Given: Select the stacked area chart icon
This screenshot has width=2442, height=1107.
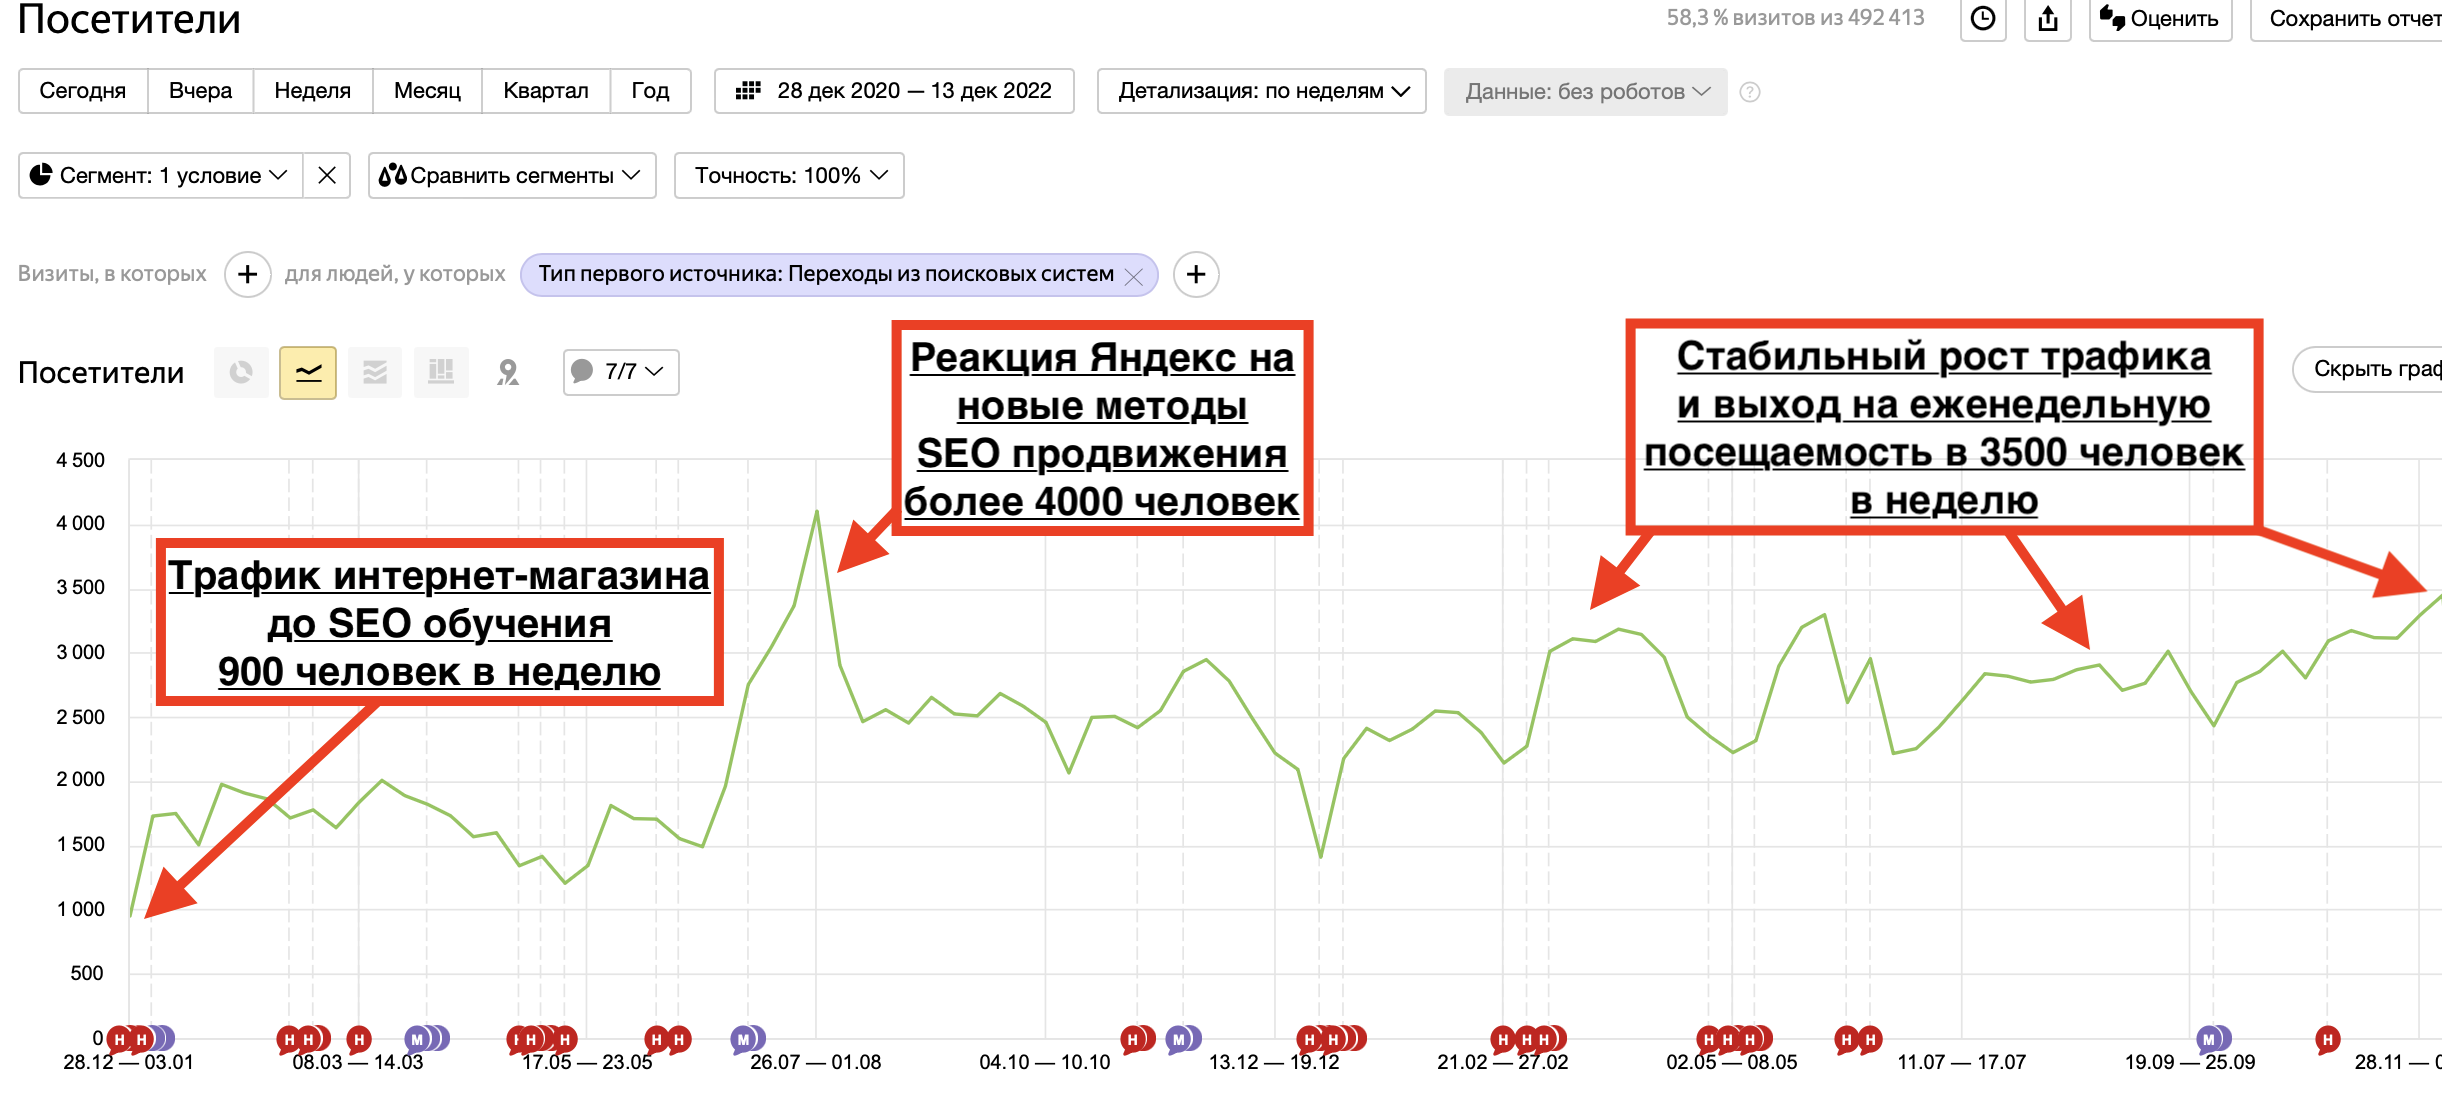Looking at the screenshot, I should pyautogui.click(x=375, y=373).
